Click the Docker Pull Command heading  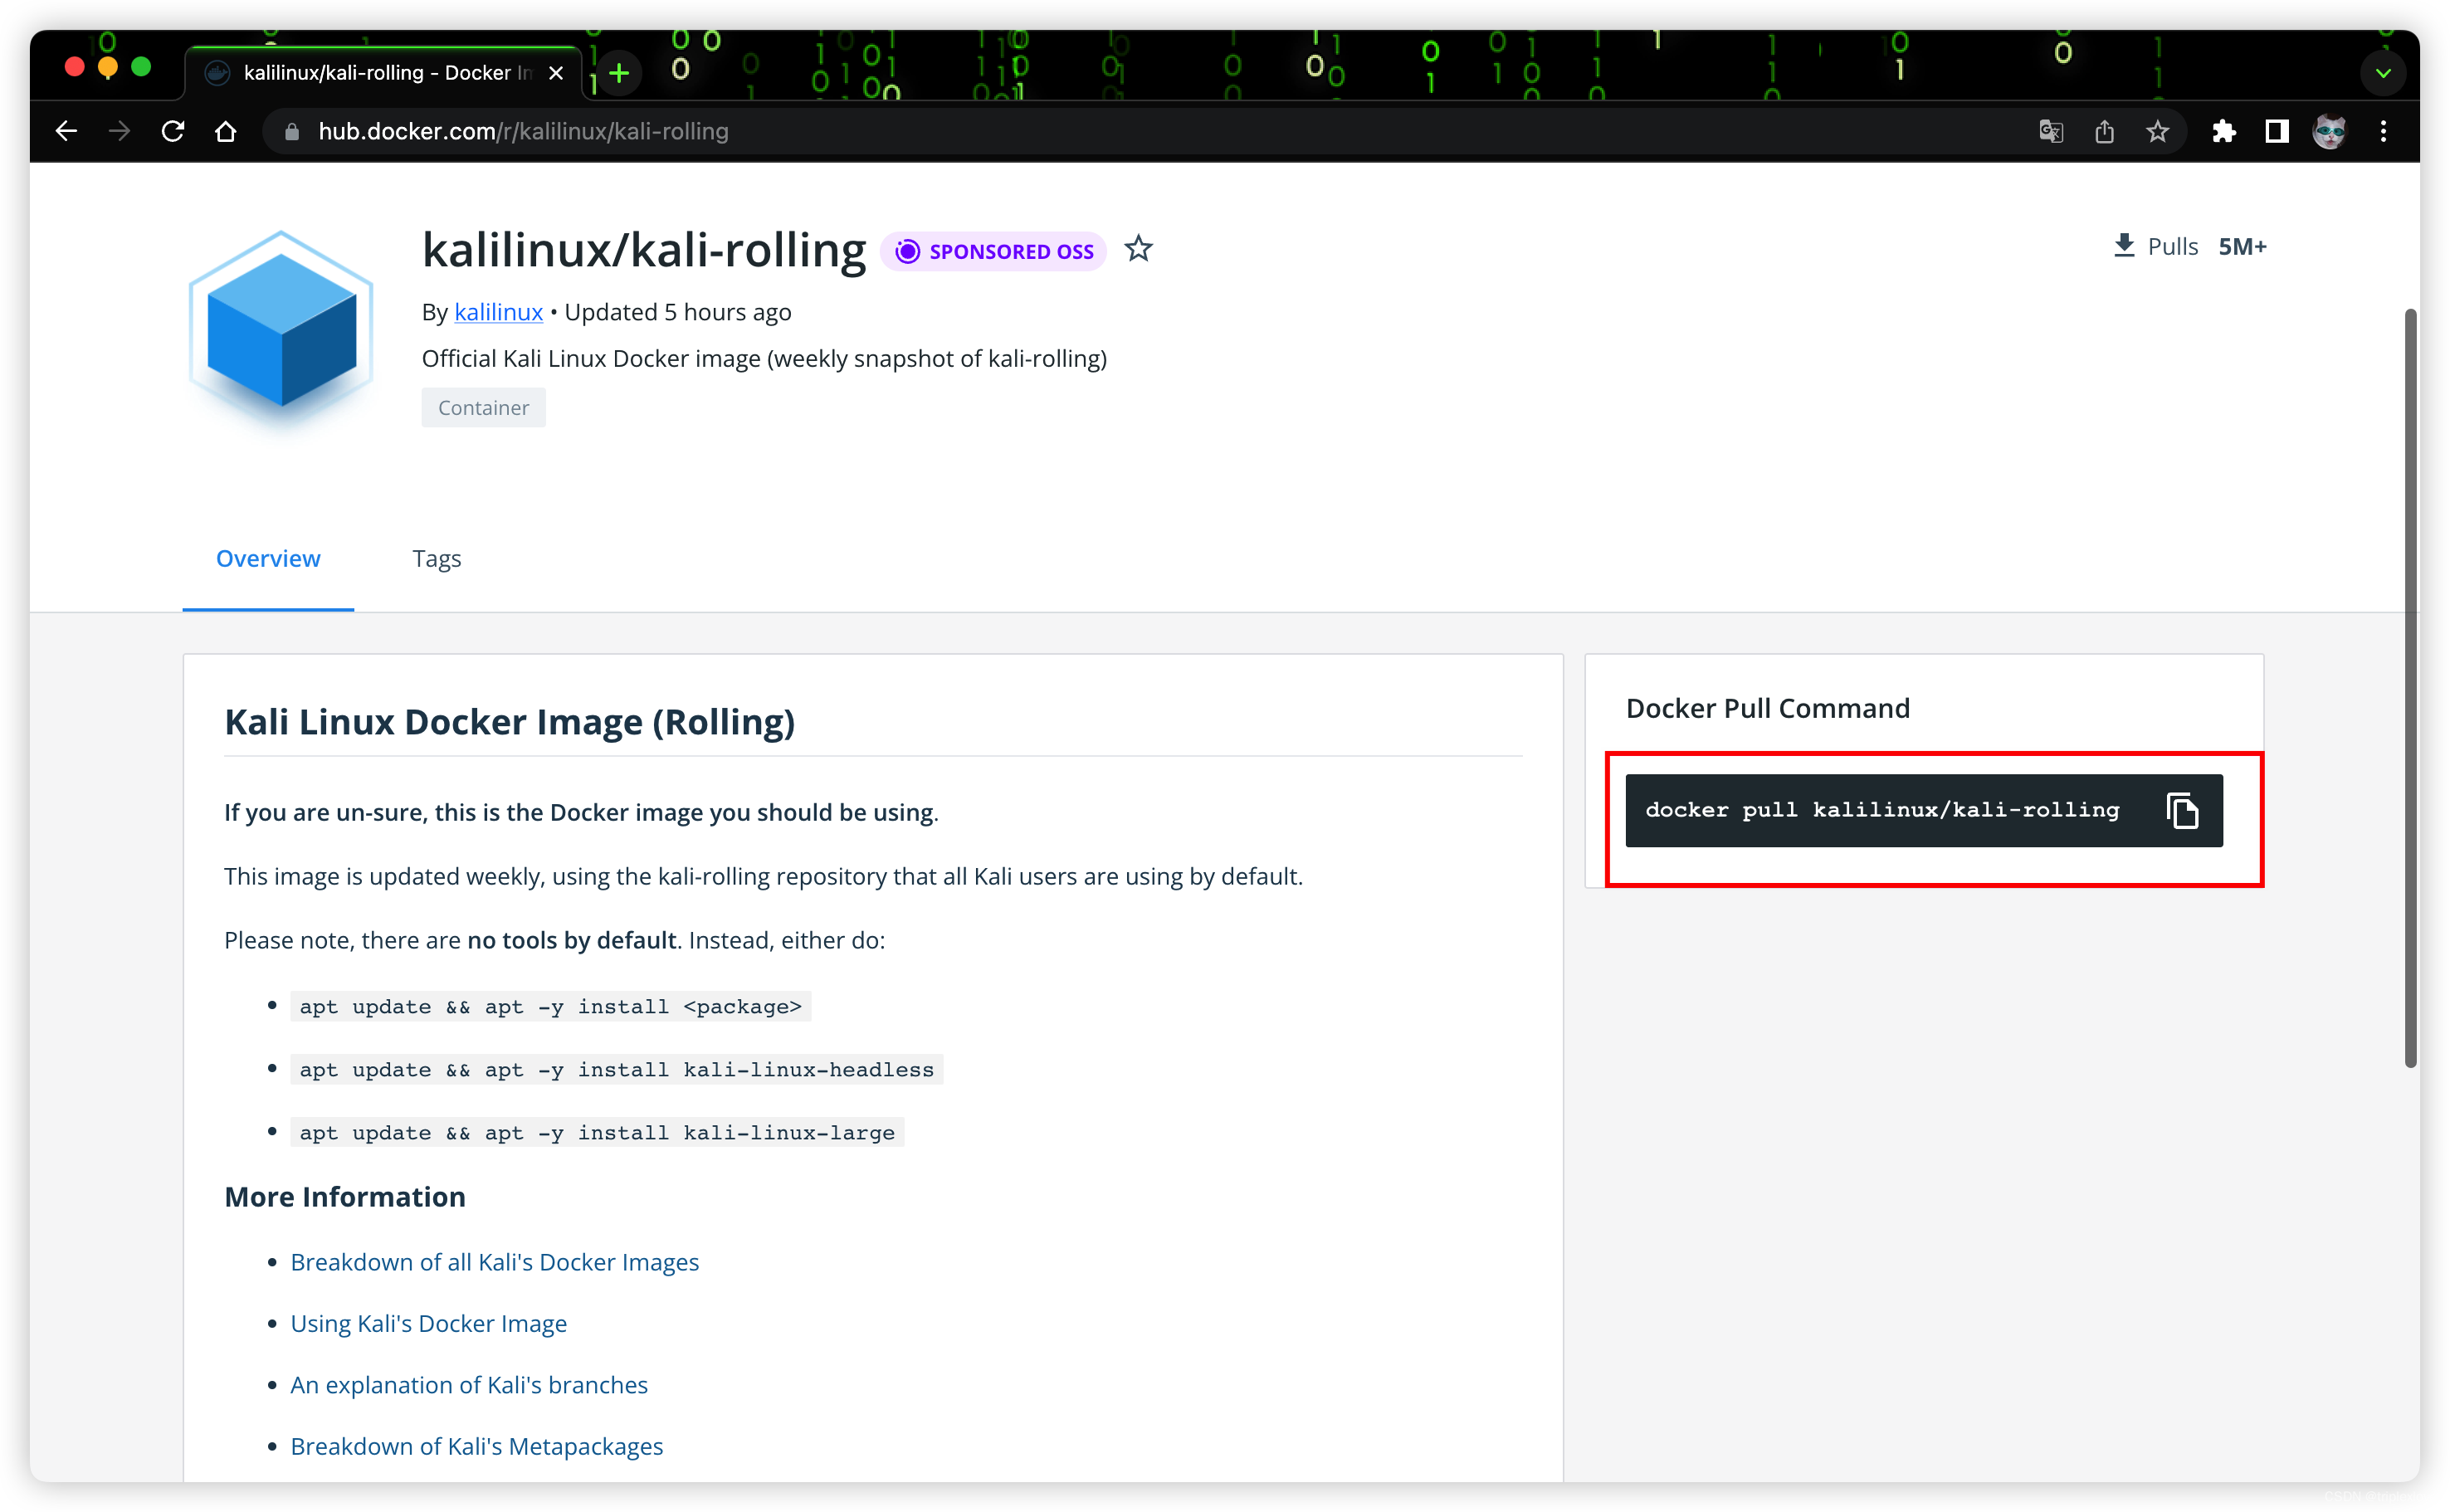pos(1767,708)
